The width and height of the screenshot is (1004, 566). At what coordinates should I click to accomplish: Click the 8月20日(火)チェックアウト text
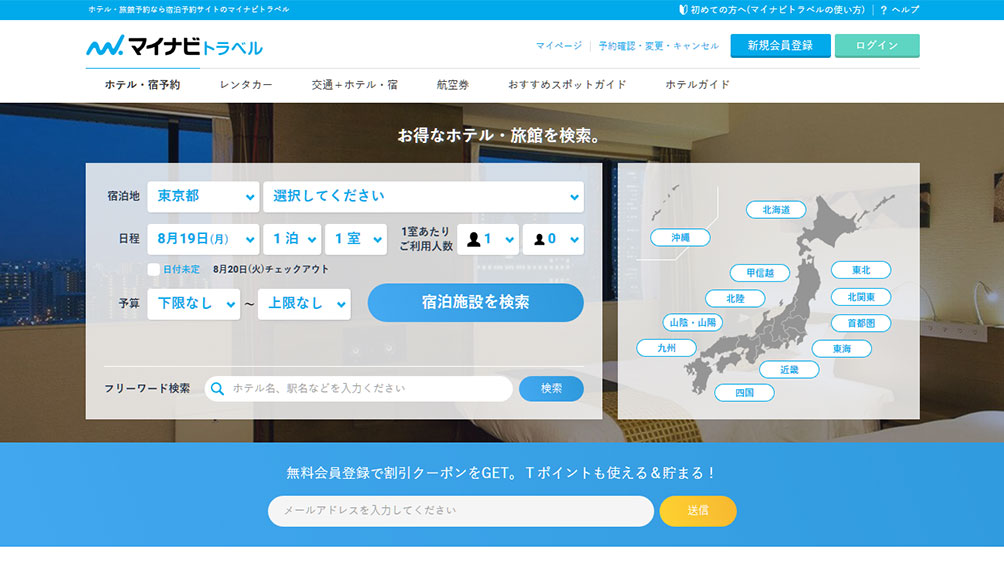[271, 270]
